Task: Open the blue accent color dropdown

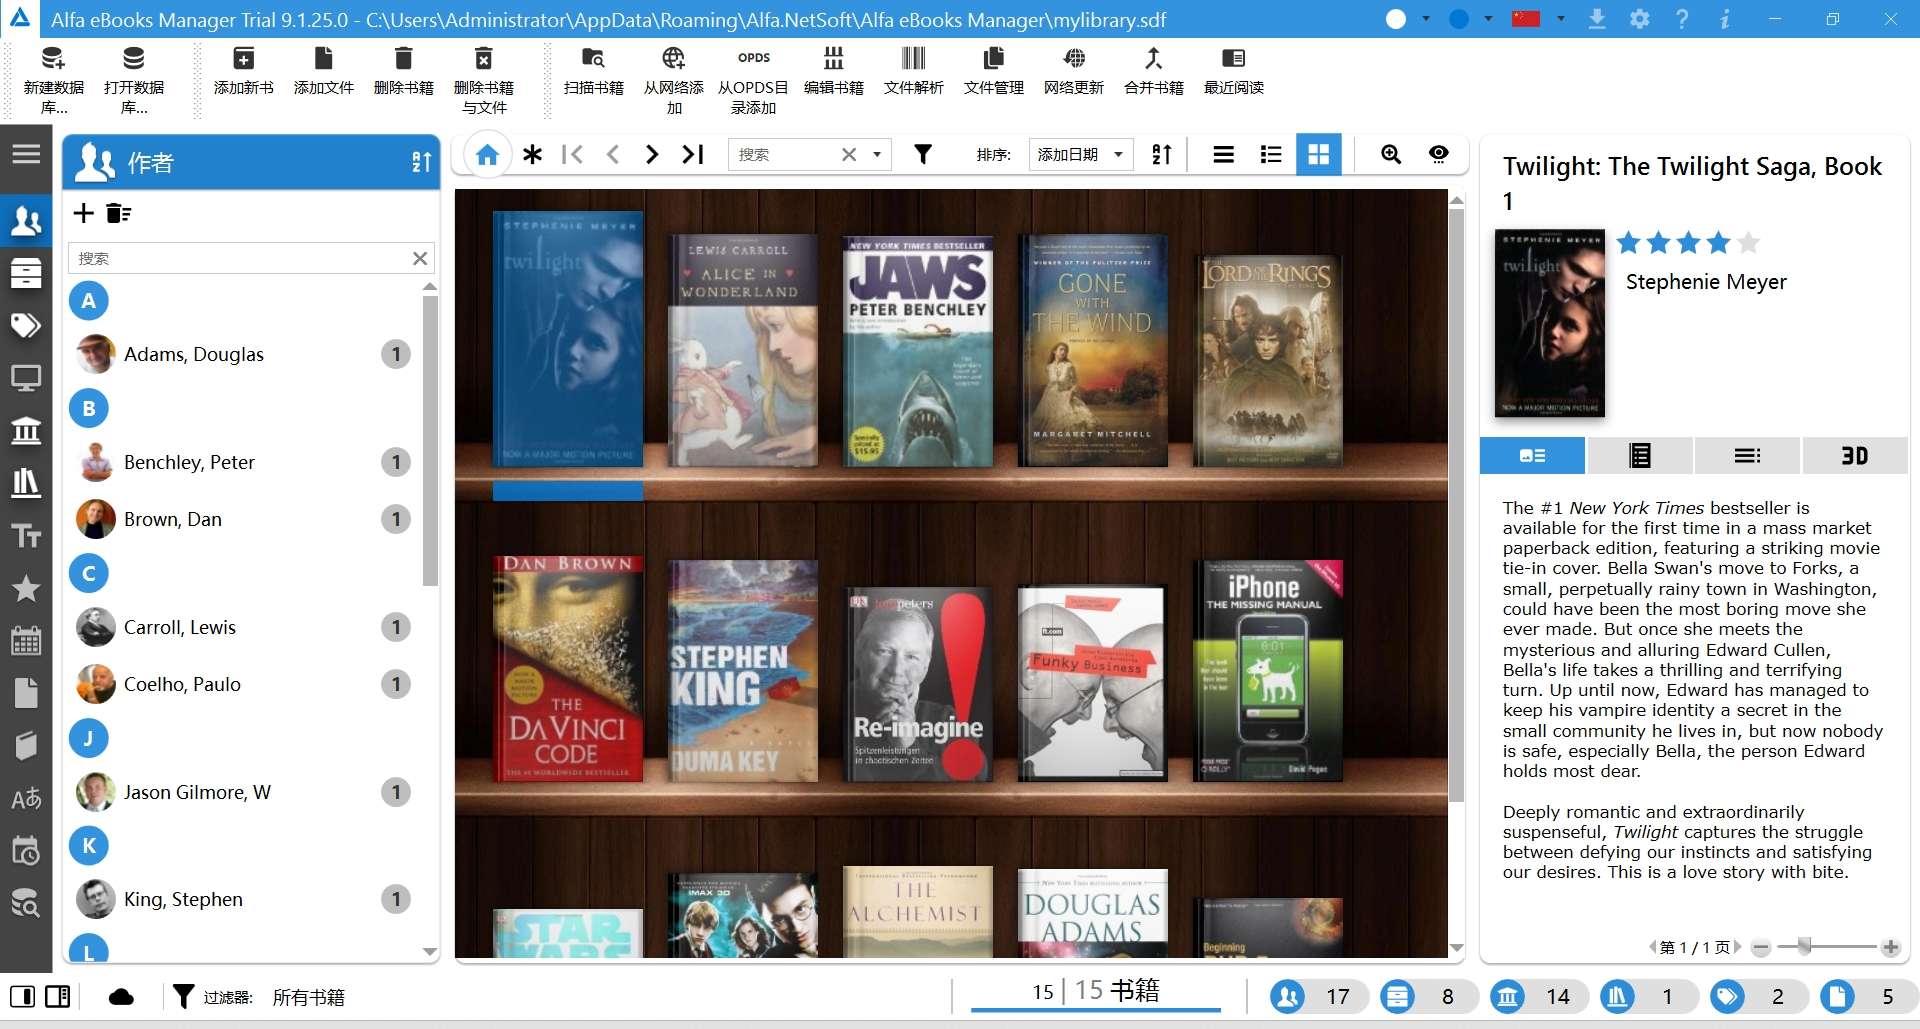Action: [x=1488, y=19]
